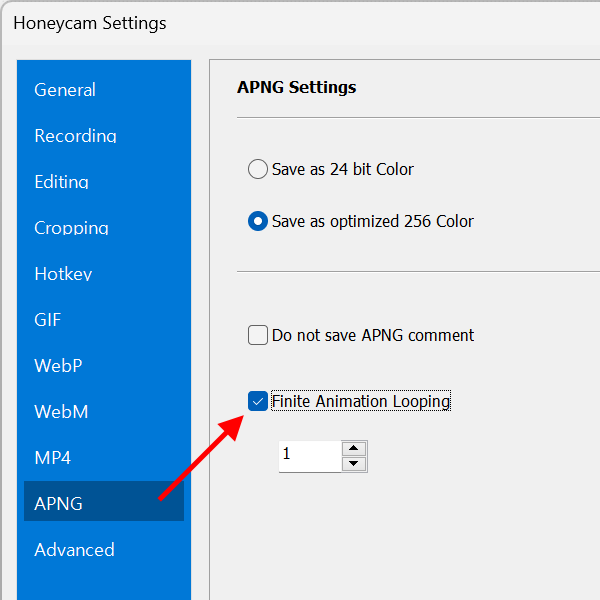Viewport: 600px width, 600px height.
Task: Click the loop count number field
Action: click(308, 455)
